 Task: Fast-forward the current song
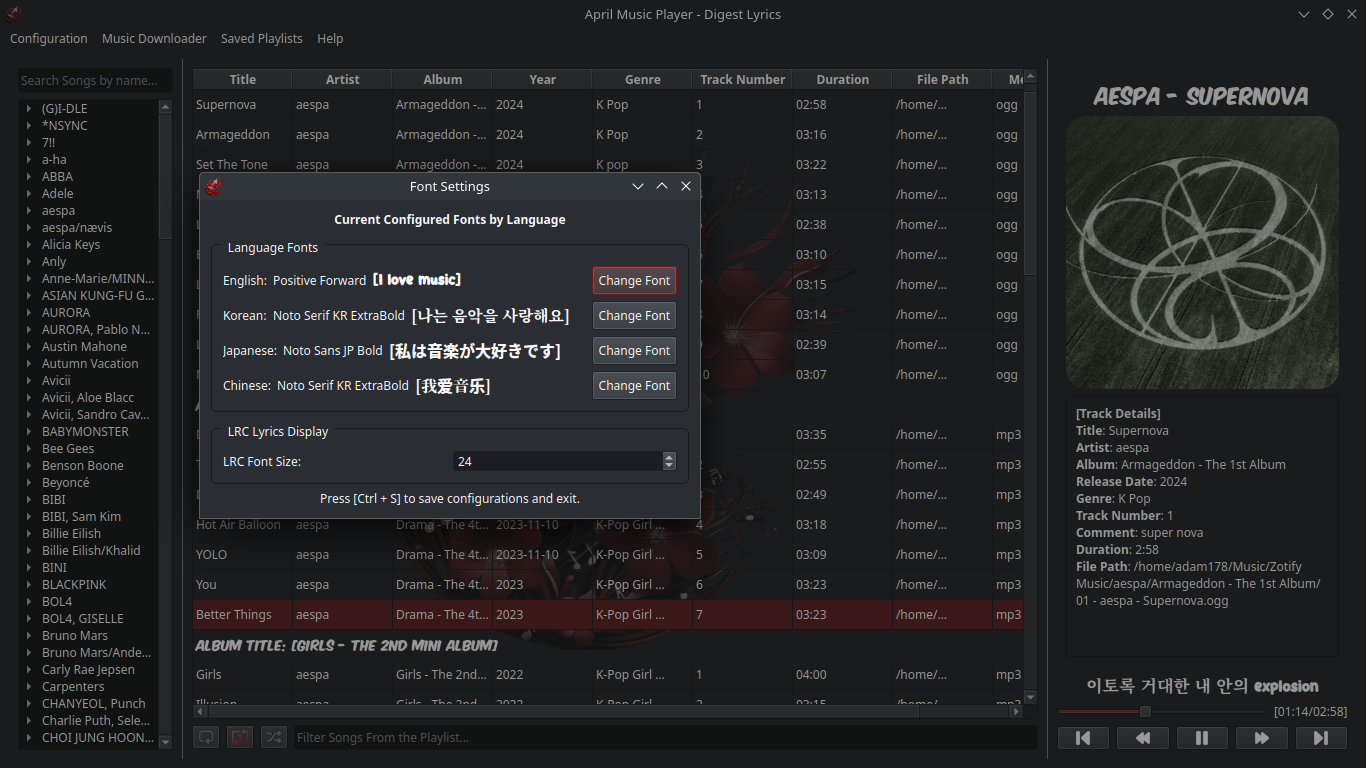click(1261, 737)
